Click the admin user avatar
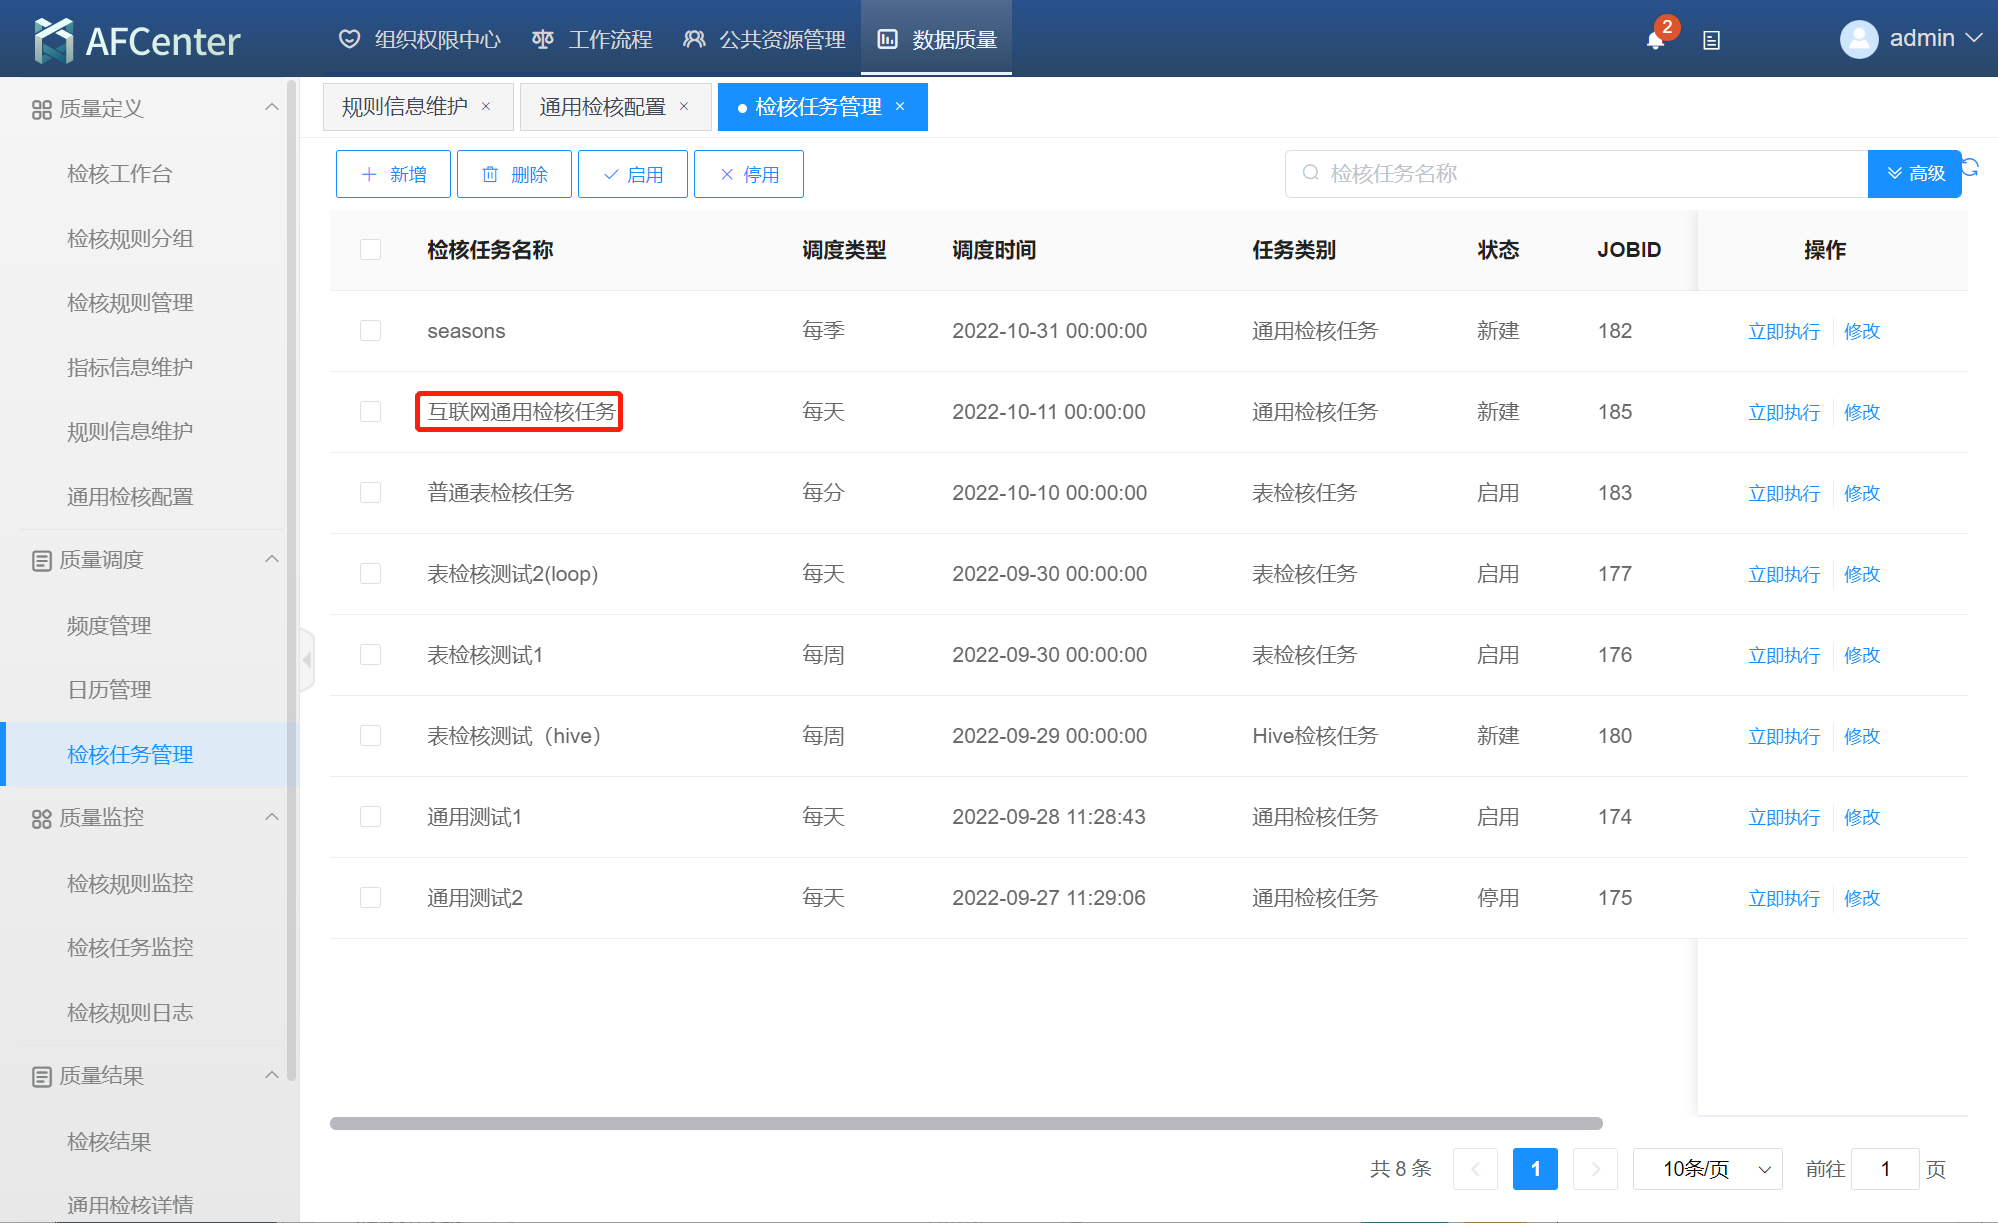Viewport: 1998px width, 1223px height. click(1859, 39)
